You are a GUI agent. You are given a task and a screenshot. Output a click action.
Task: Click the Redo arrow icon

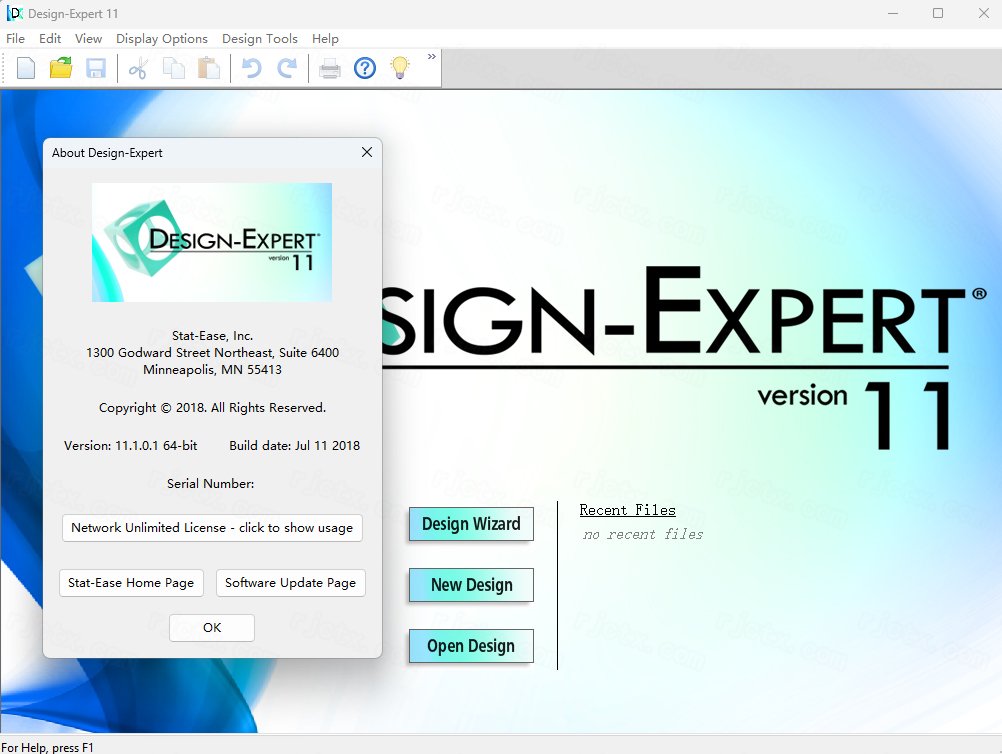pos(287,68)
